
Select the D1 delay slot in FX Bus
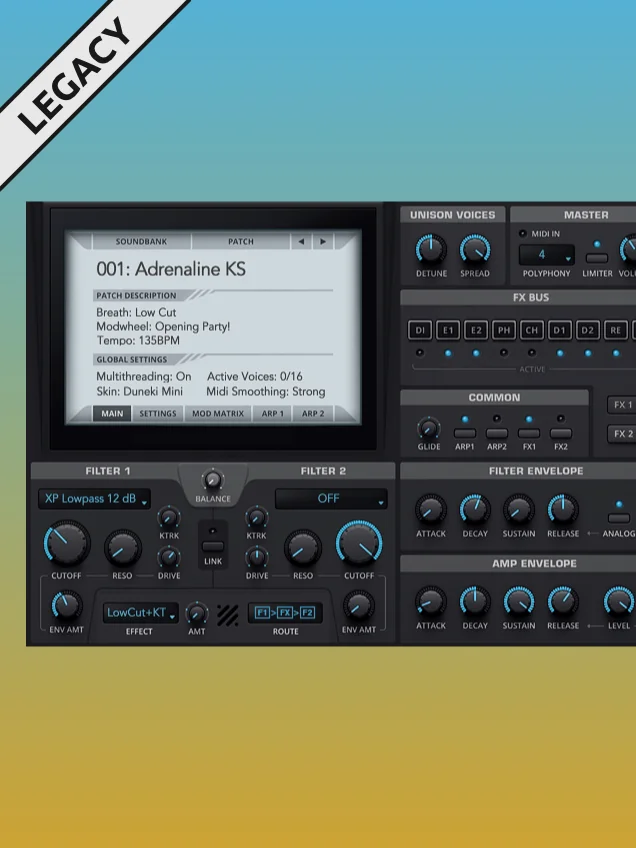559,330
